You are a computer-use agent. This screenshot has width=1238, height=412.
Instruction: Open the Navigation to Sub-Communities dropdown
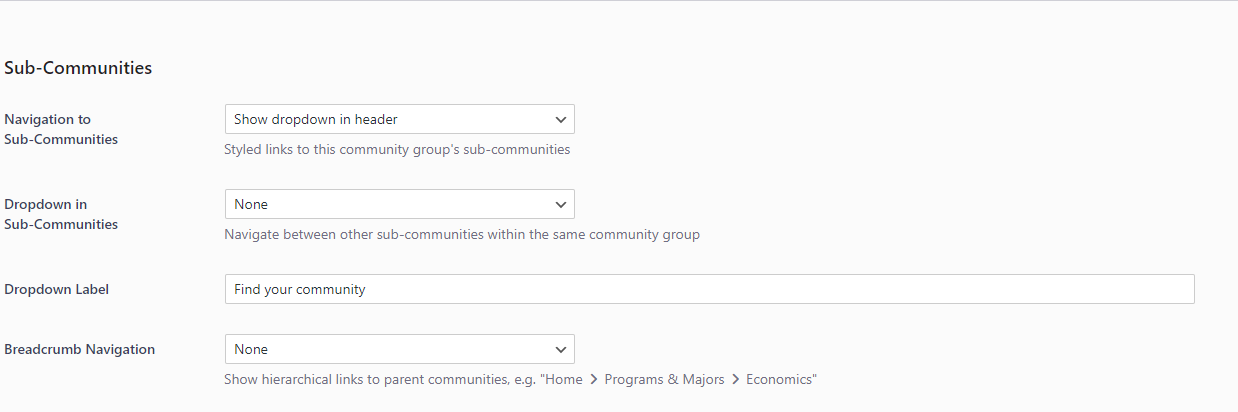pyautogui.click(x=399, y=119)
